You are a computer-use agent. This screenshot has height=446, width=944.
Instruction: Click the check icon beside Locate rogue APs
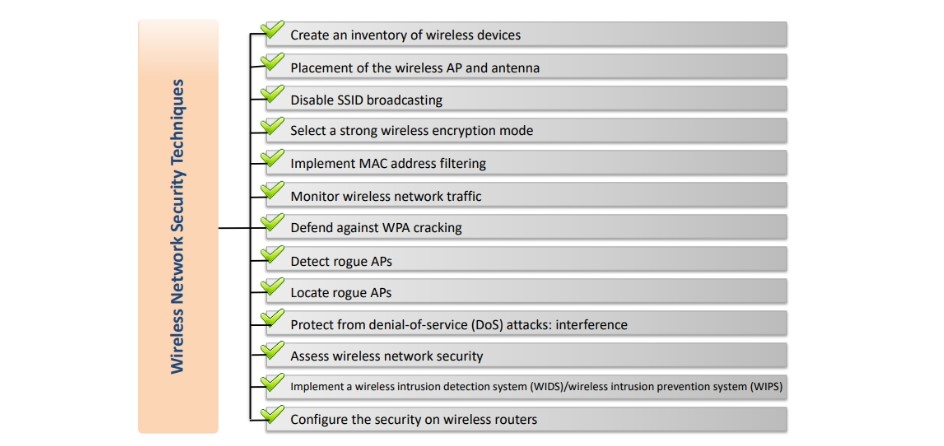(x=273, y=286)
